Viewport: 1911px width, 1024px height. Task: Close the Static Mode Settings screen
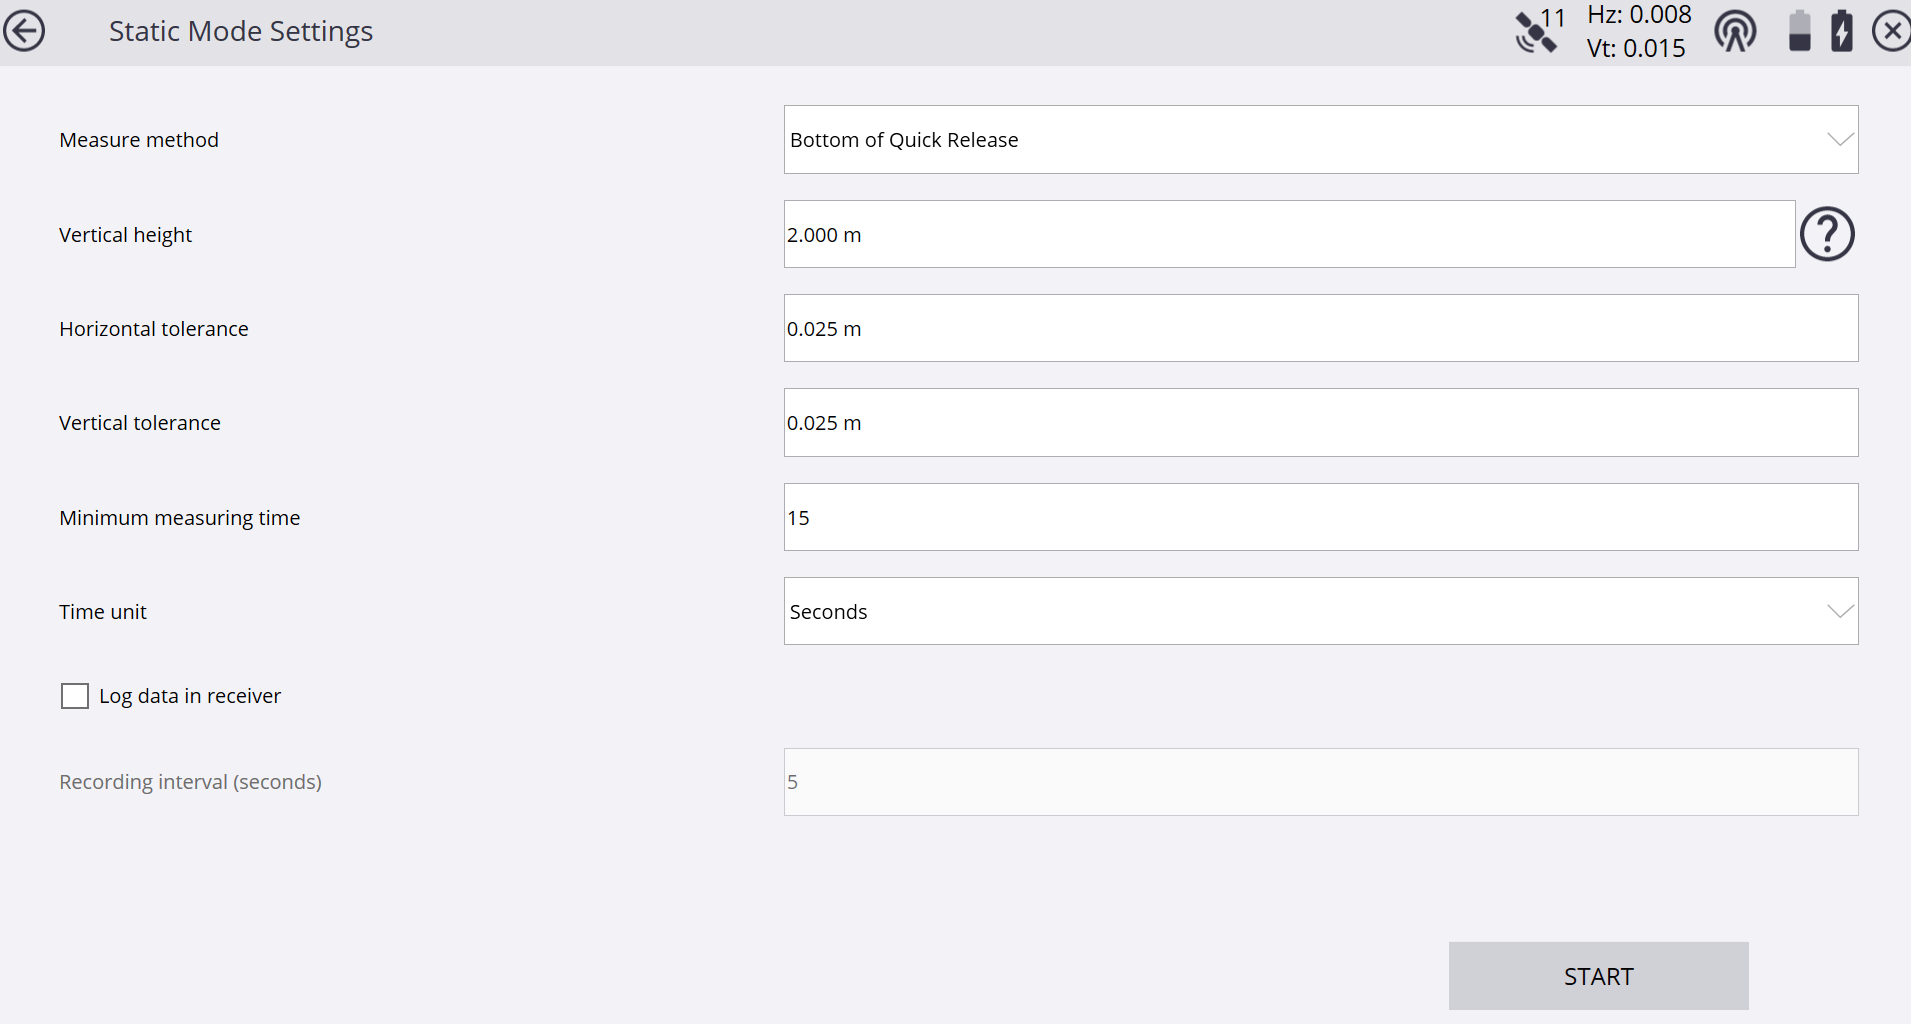[x=1891, y=31]
